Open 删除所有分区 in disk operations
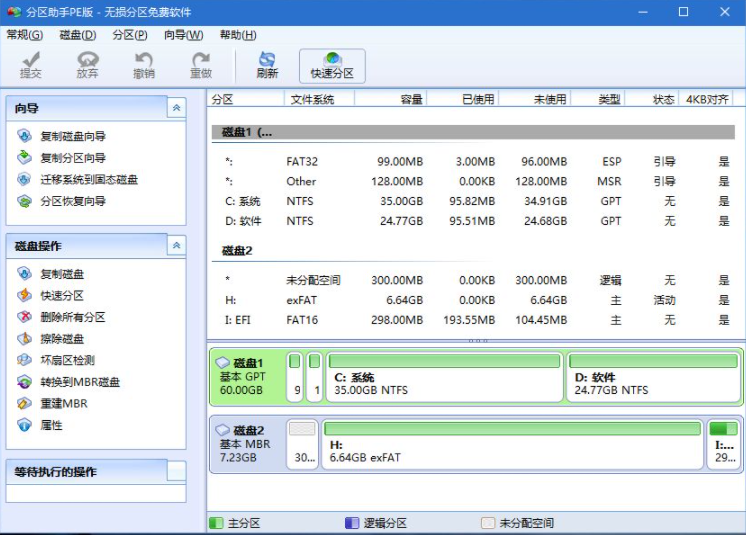The height and width of the screenshot is (535, 746). [72, 317]
